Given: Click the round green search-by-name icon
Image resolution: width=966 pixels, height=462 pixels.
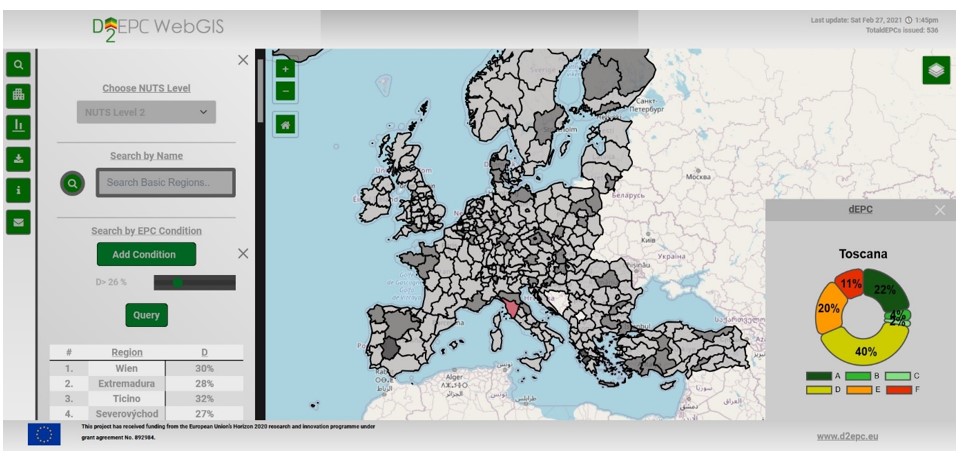Looking at the screenshot, I should coord(73,183).
